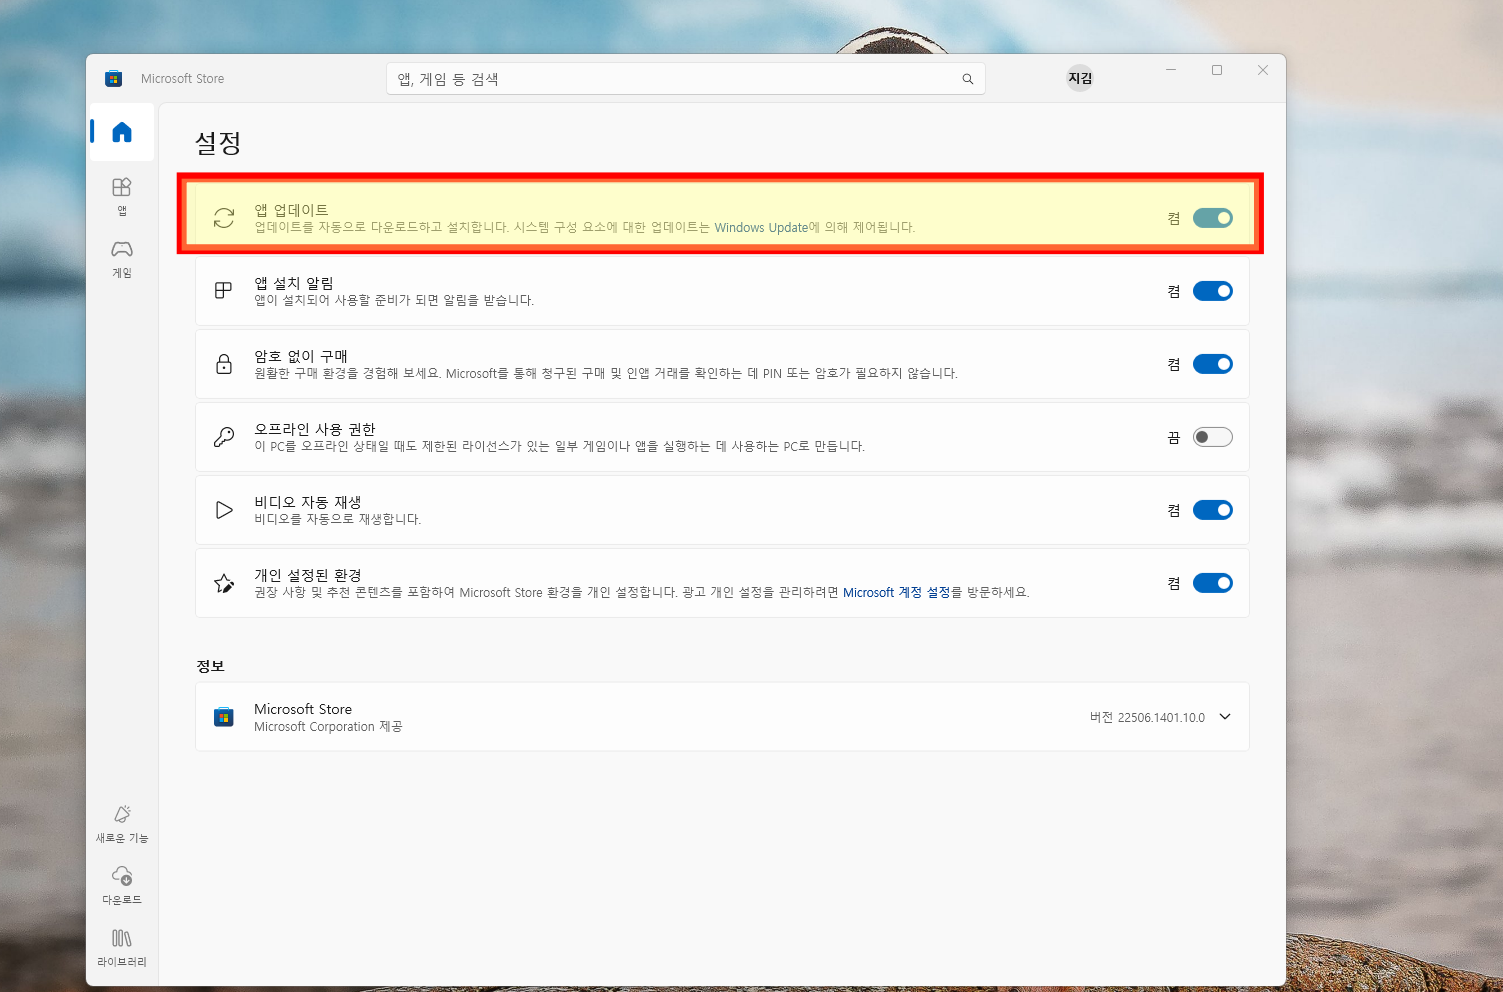The width and height of the screenshot is (1503, 992).
Task: Click the lock icon for 암호 없이 구매
Action: (224, 364)
